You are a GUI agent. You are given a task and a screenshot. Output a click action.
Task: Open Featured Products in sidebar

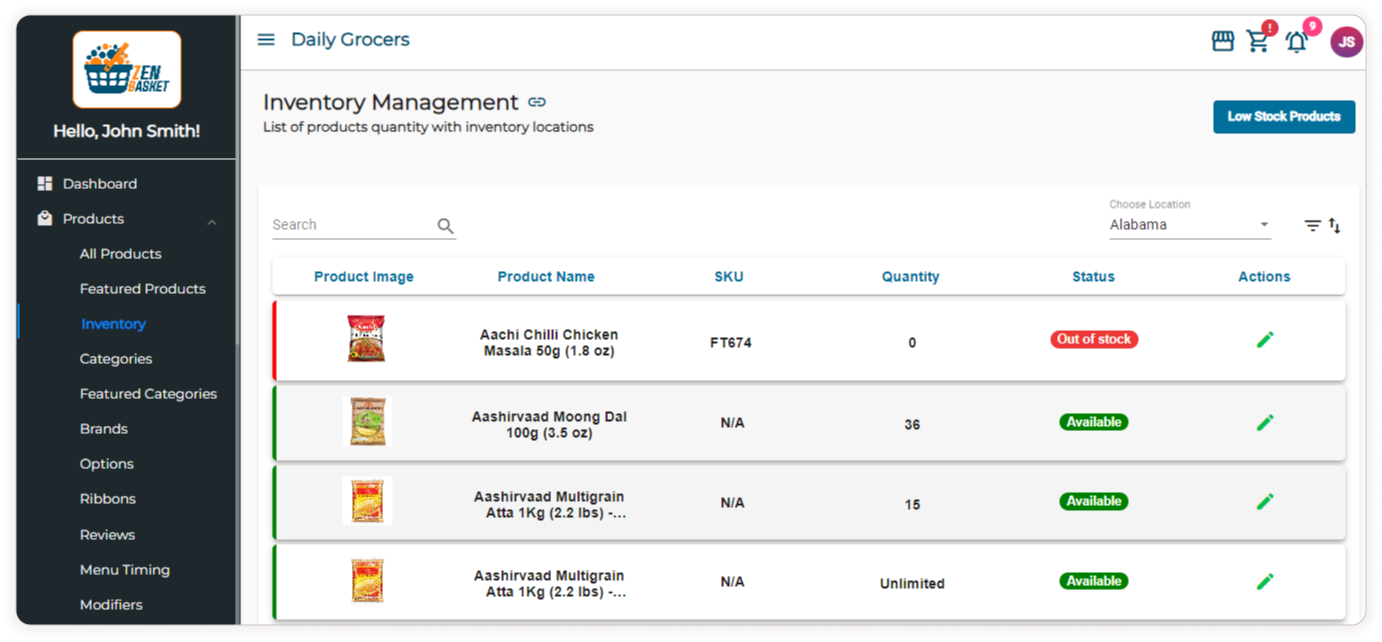[x=142, y=289]
